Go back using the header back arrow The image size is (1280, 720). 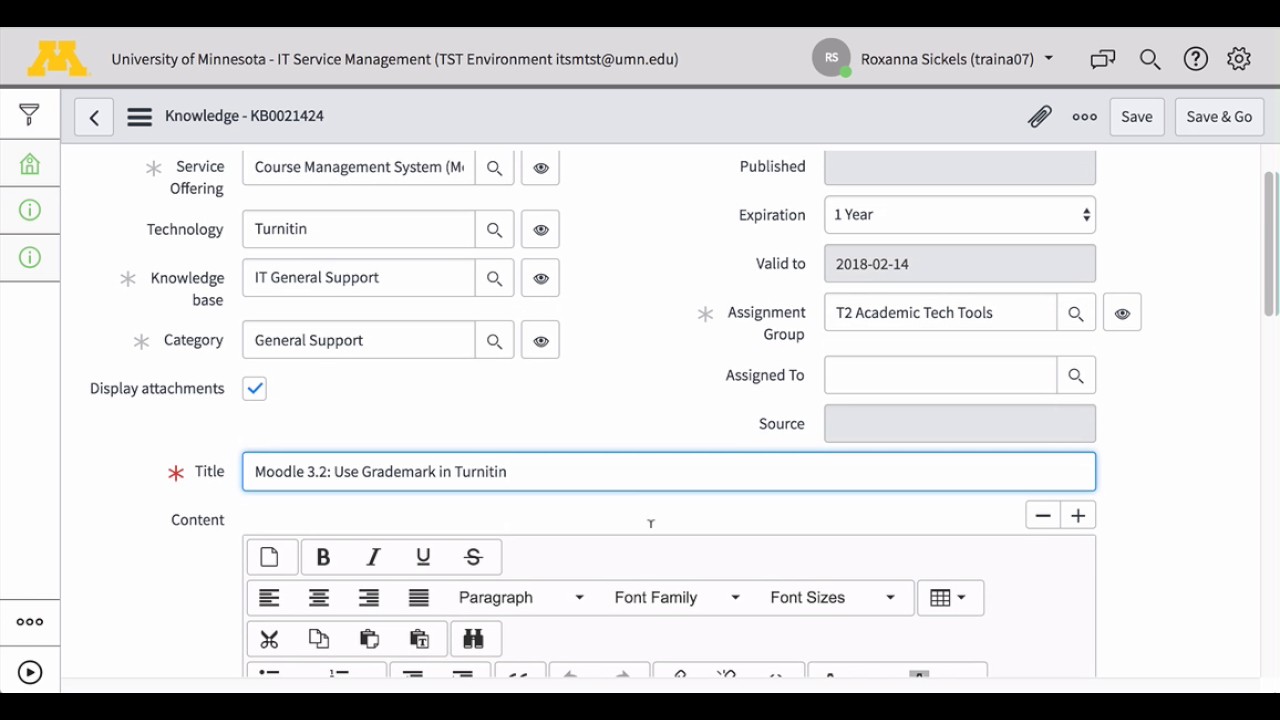pyautogui.click(x=93, y=117)
